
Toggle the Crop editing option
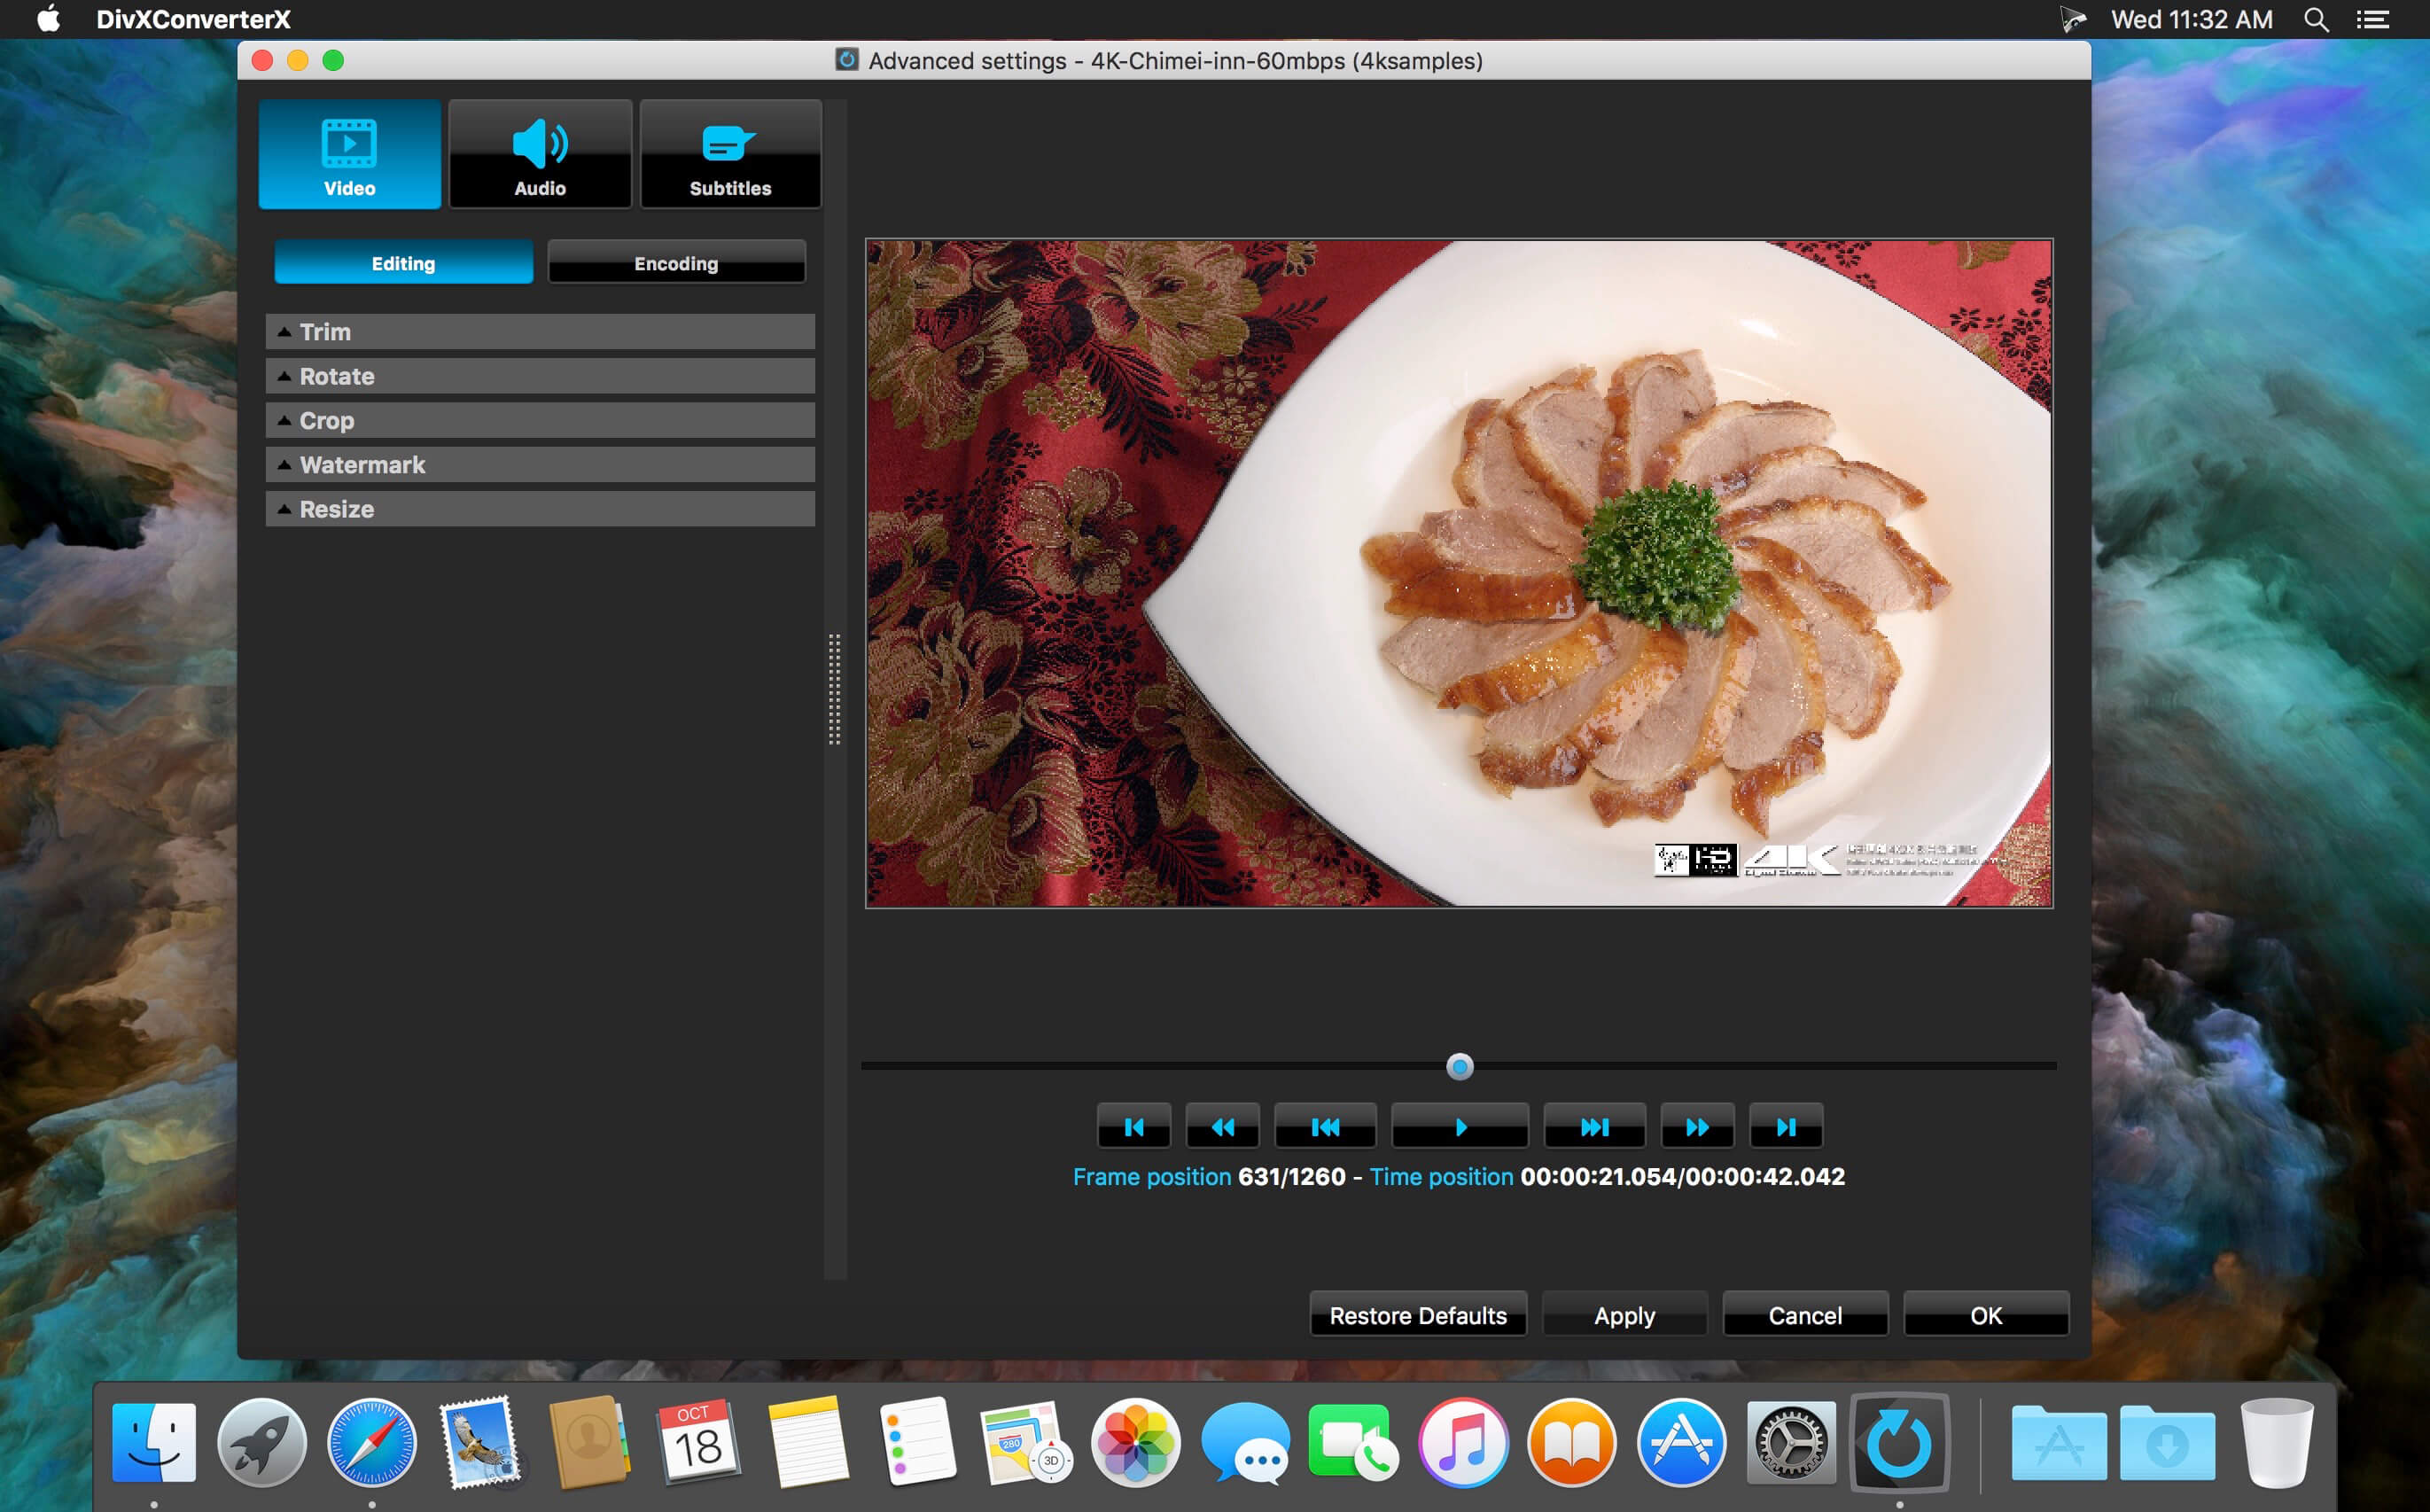point(540,420)
